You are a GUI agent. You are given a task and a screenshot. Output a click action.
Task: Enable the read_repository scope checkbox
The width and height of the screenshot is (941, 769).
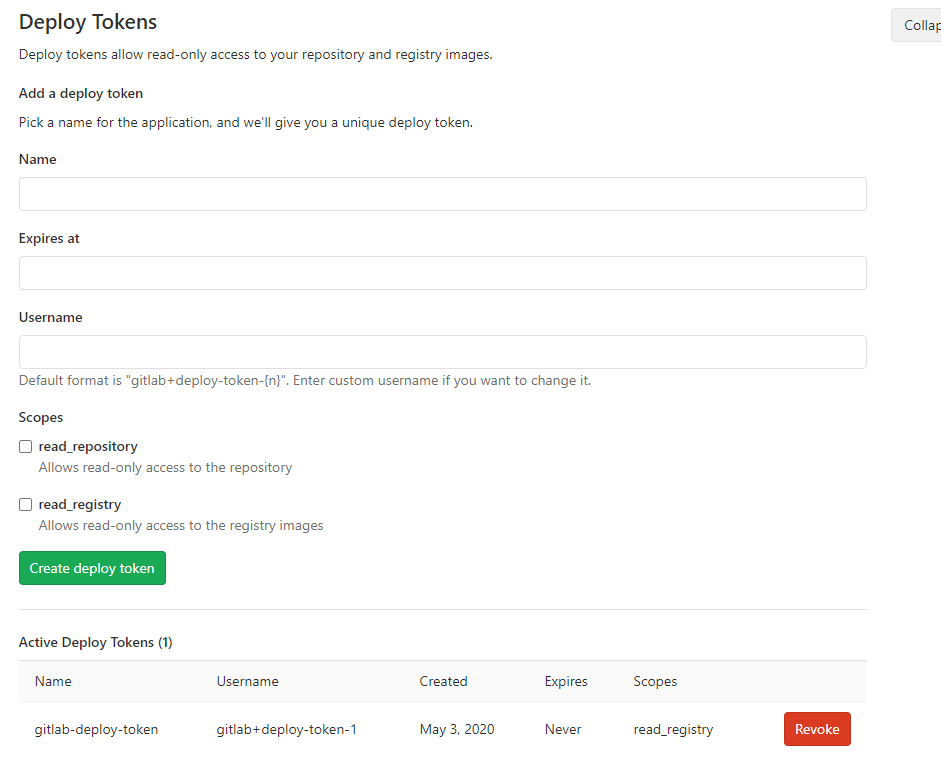25,447
